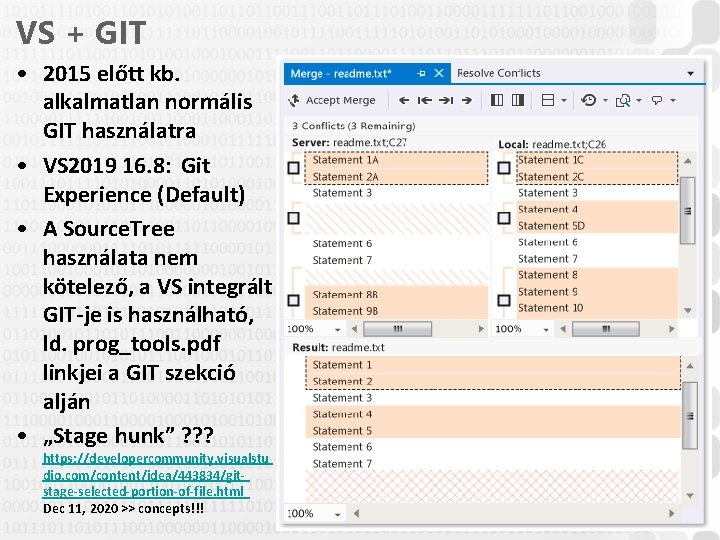Jump to first conflict arrow
Viewport: 720px width, 540px height.
click(425, 100)
